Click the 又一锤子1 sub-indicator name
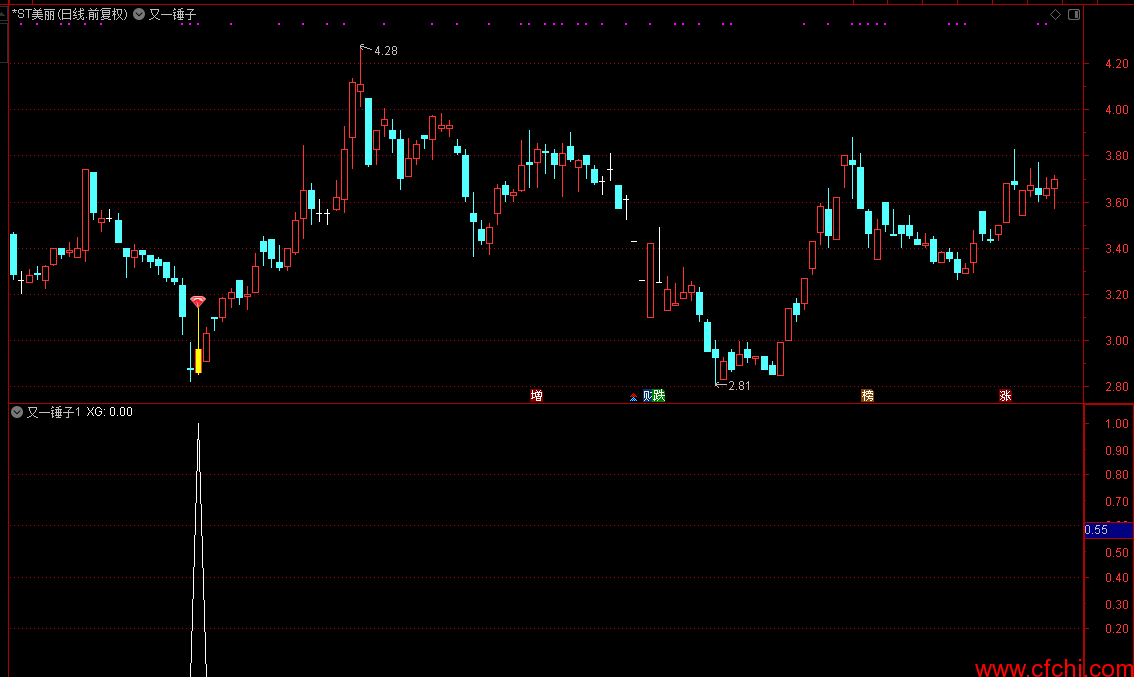Image resolution: width=1134 pixels, height=677 pixels. [x=54, y=412]
